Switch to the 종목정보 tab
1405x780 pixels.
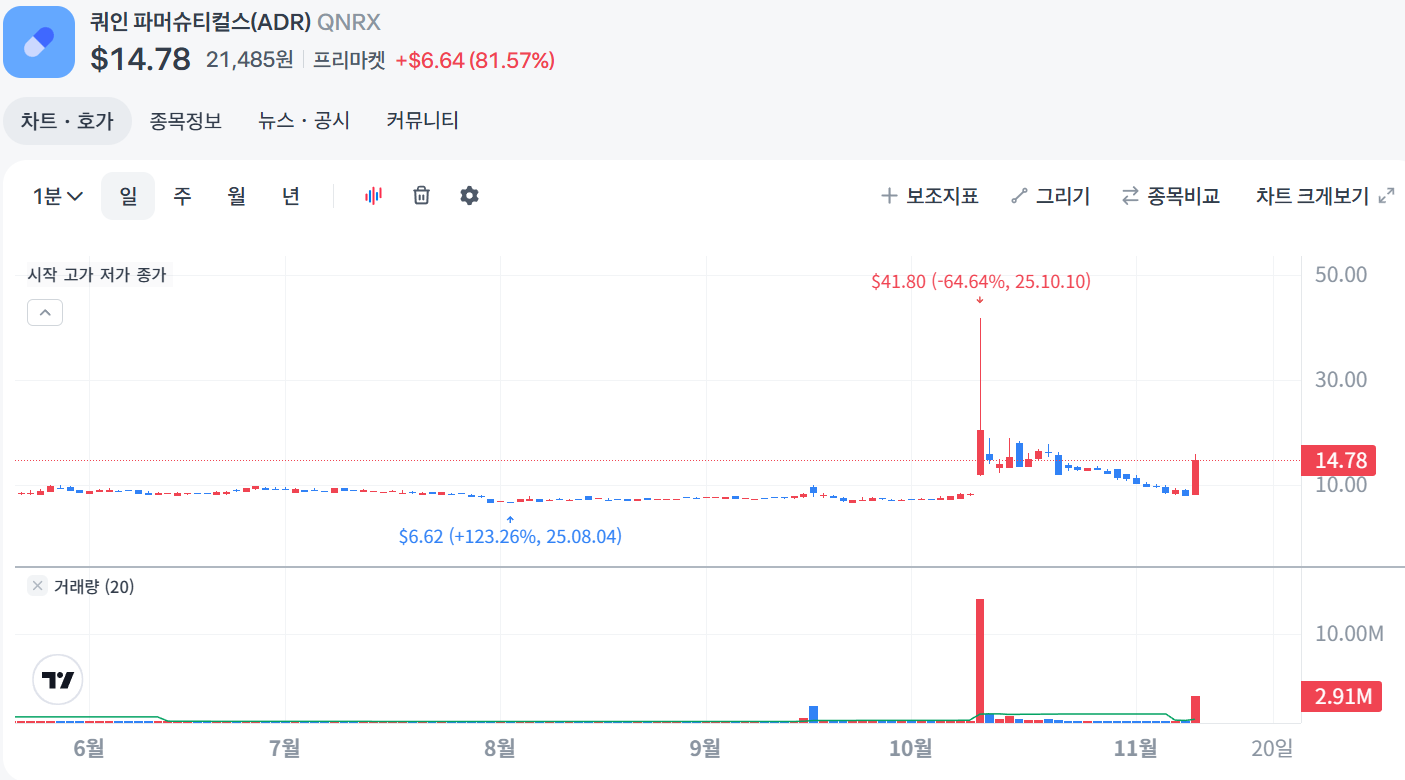(x=185, y=120)
